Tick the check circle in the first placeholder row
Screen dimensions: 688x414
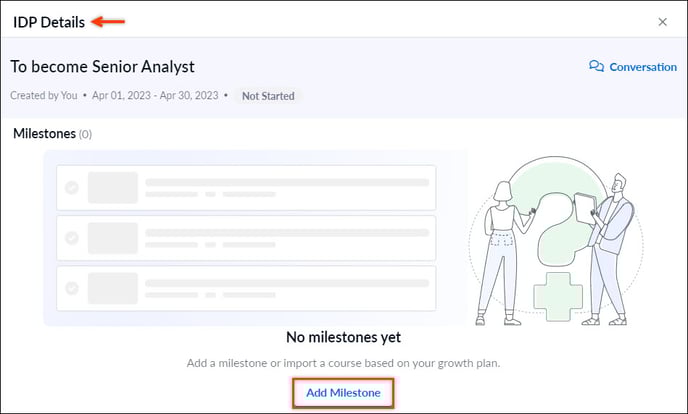(x=72, y=188)
